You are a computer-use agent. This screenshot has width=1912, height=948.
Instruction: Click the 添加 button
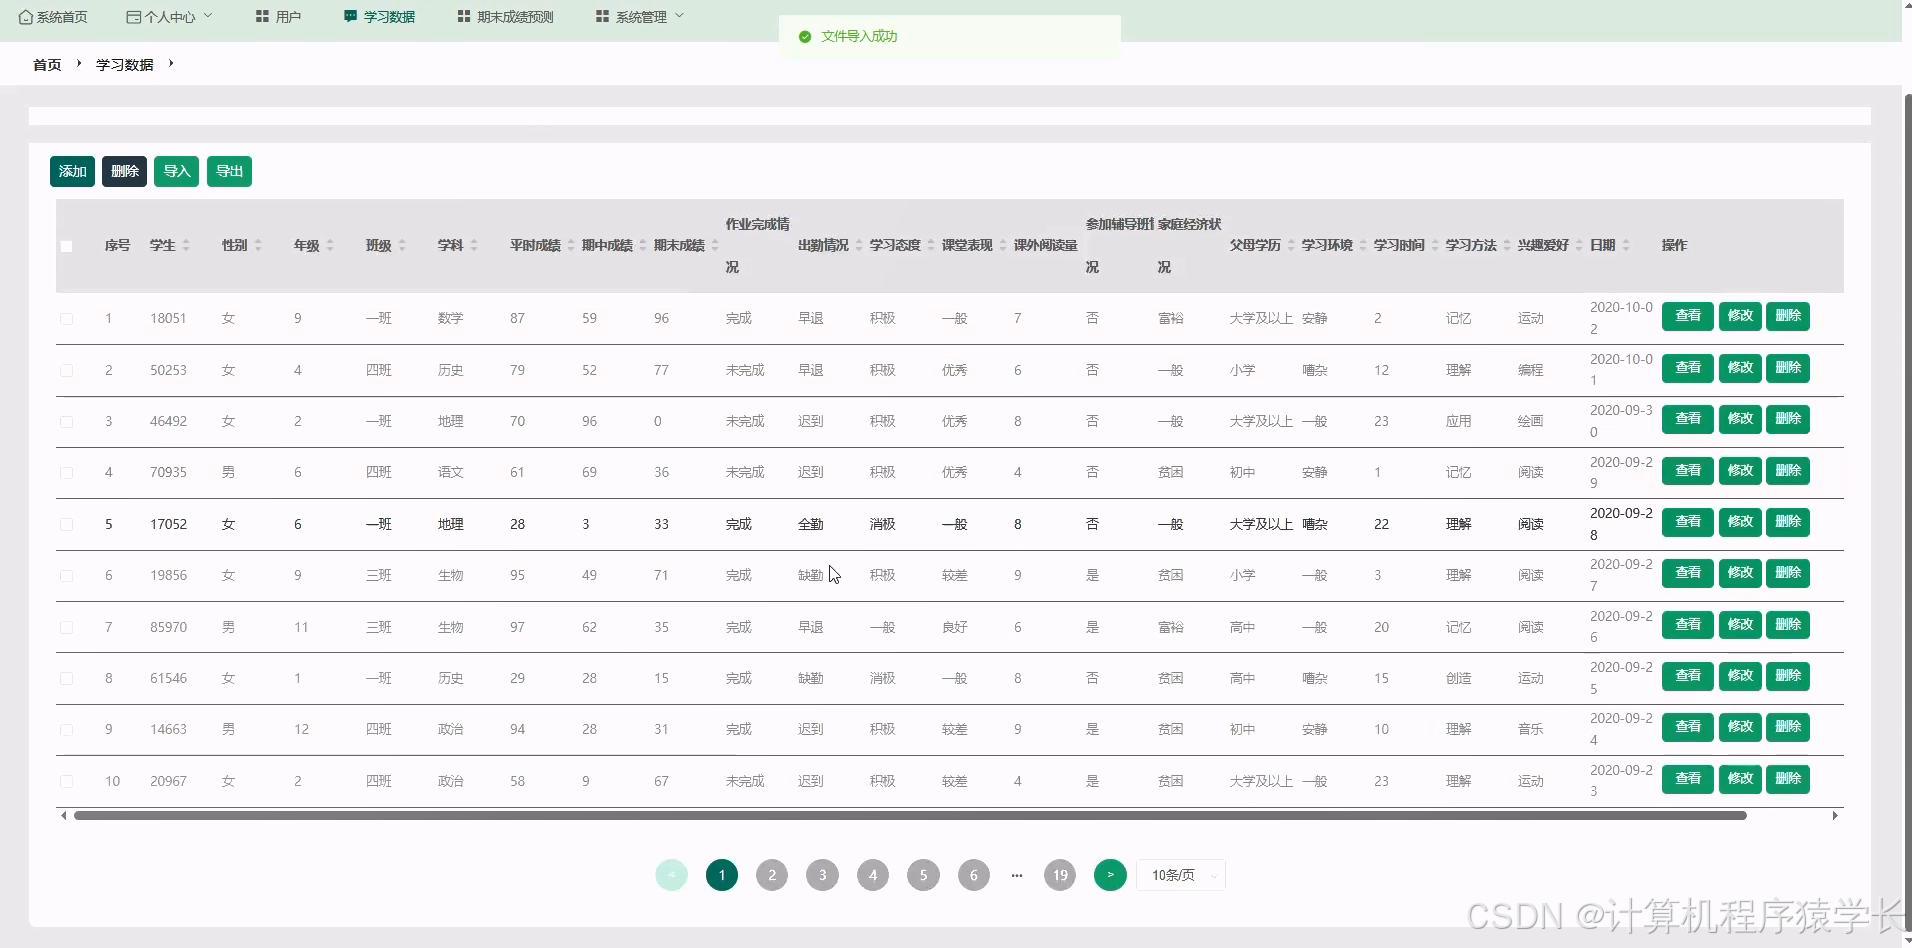(x=72, y=171)
